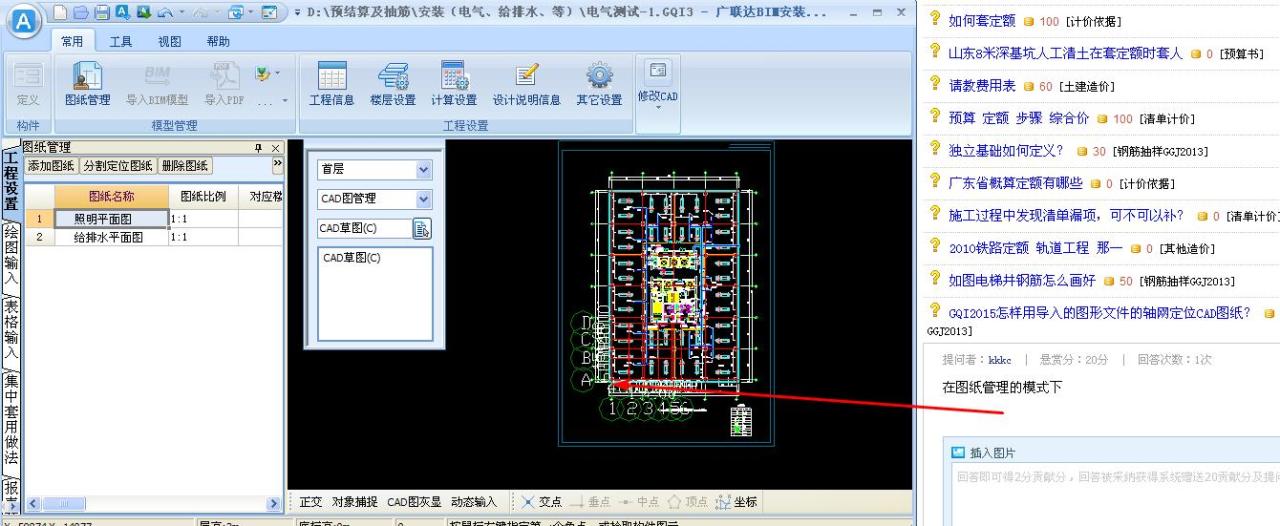This screenshot has height=526, width=1280.
Task: Switch to the 视图 ribbon tab
Action: [170, 41]
